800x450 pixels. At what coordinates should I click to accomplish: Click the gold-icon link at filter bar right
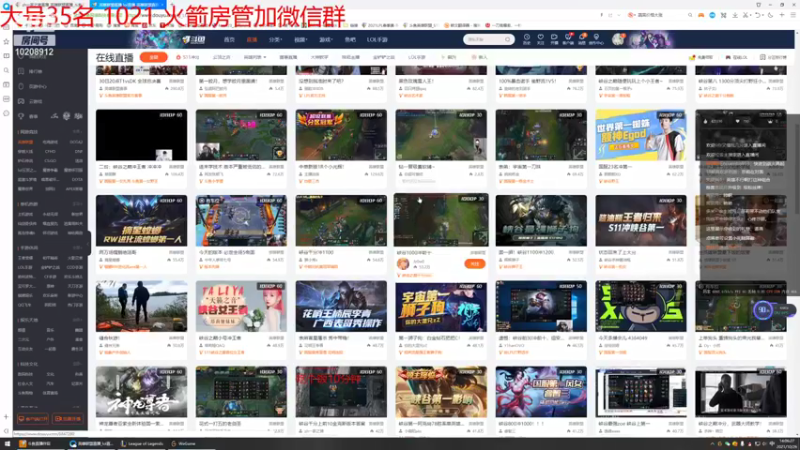701,57
